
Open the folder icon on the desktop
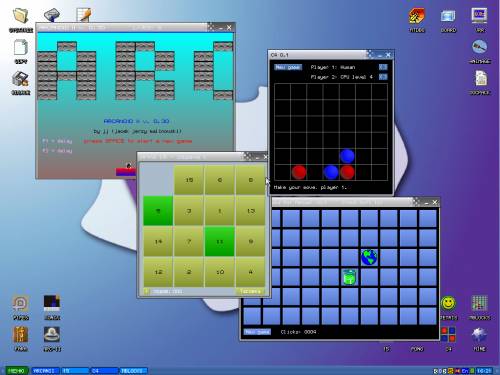[x=20, y=16]
